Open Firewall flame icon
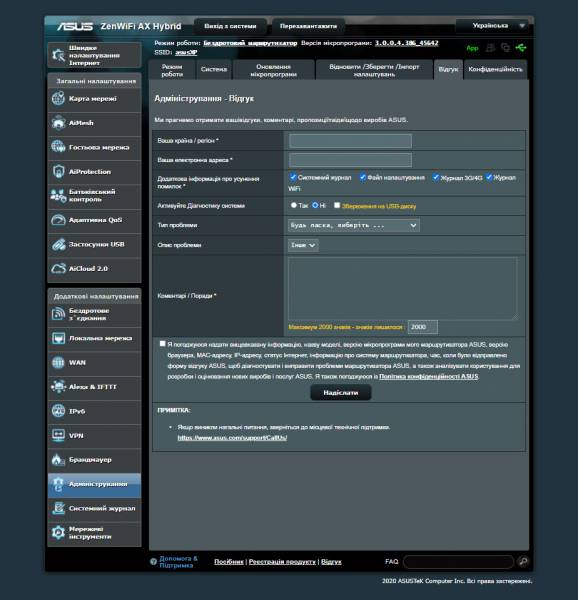 [58, 460]
